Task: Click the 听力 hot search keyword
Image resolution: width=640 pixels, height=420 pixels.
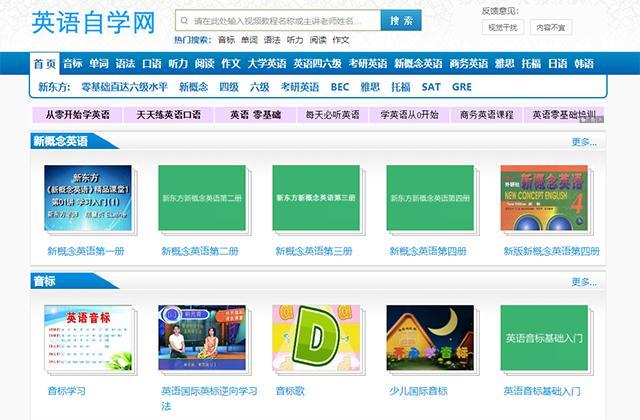Action: tap(295, 40)
